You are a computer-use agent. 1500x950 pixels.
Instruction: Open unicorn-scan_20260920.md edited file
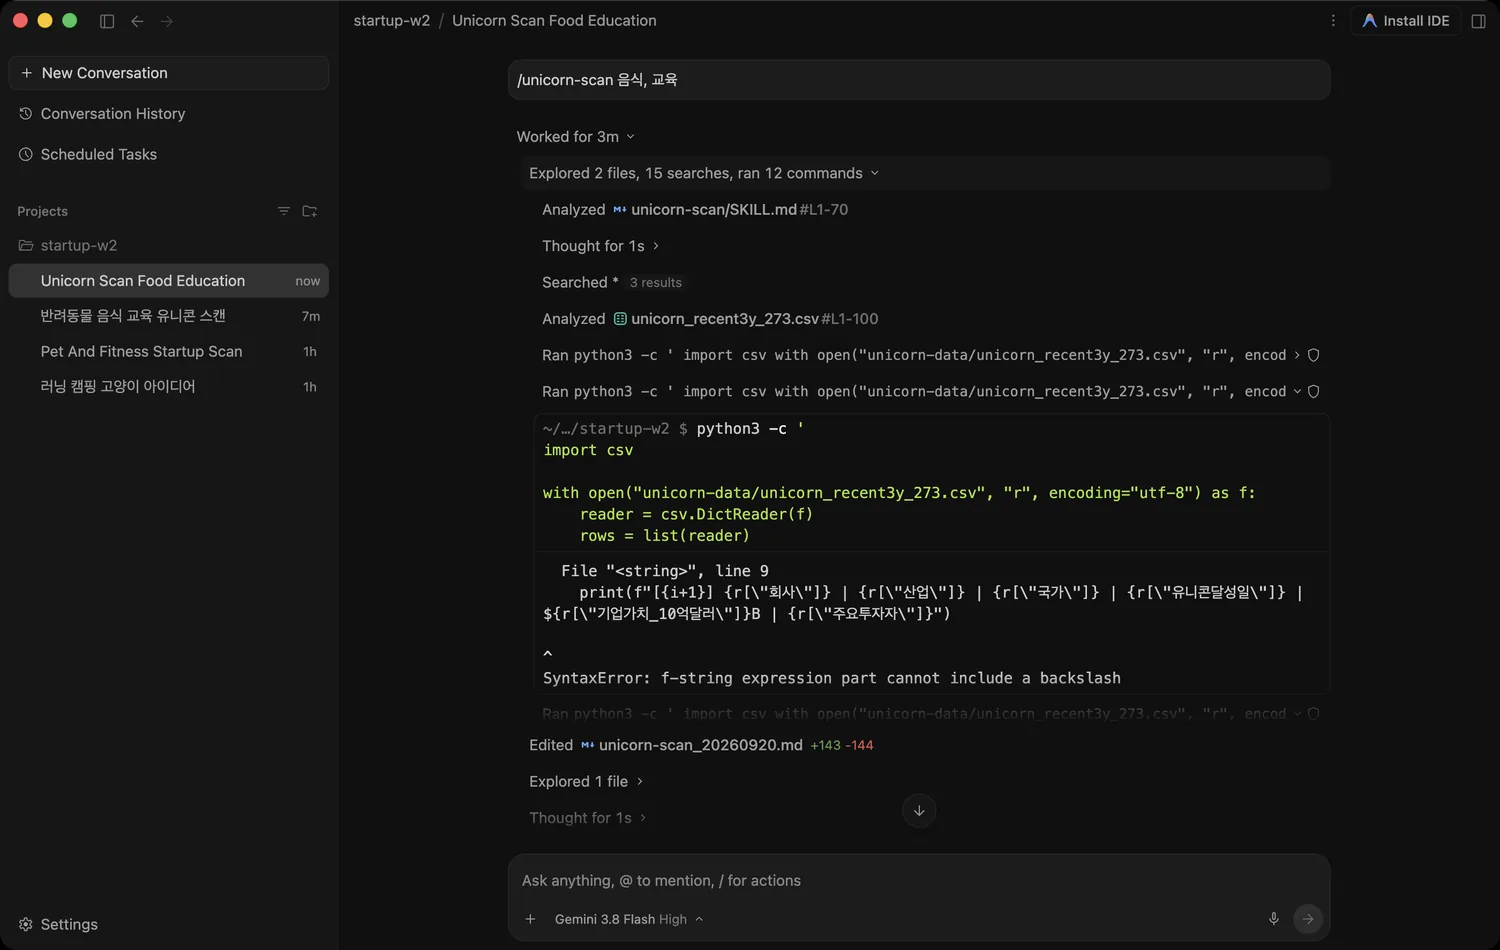point(700,745)
